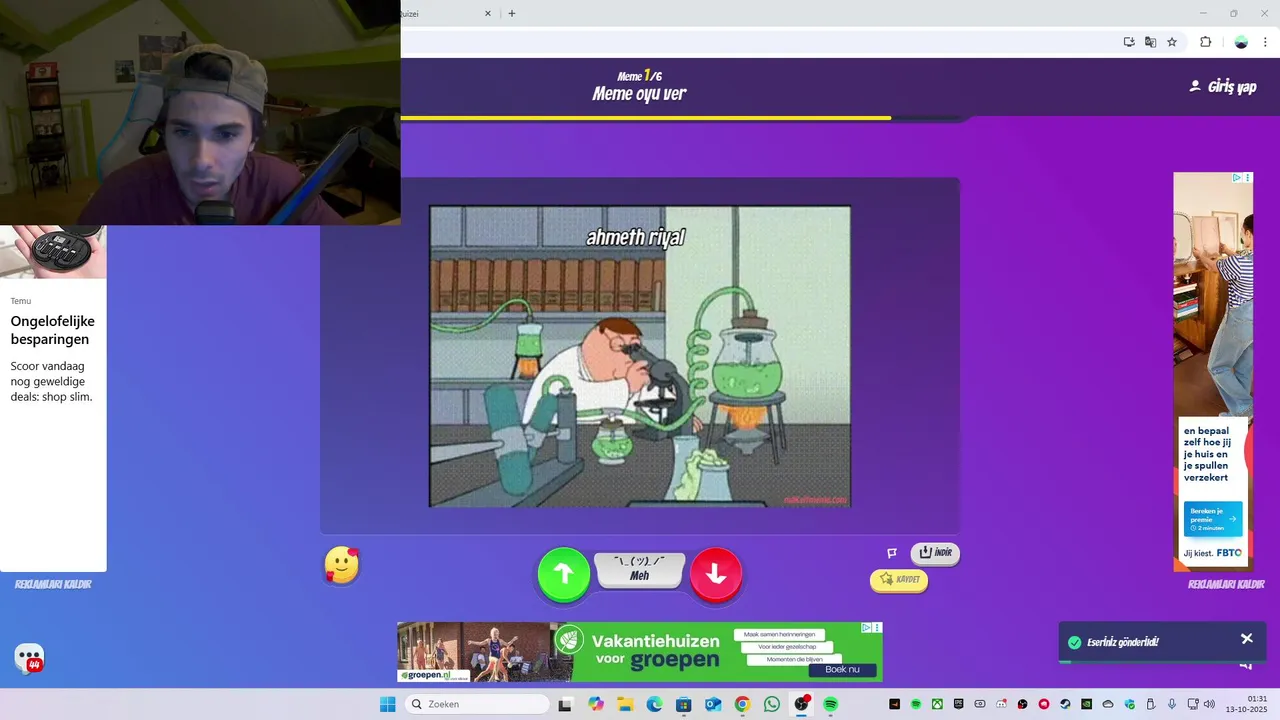This screenshot has height=720, width=1280.
Task: Downvote the meme with red arrow
Action: click(x=716, y=574)
